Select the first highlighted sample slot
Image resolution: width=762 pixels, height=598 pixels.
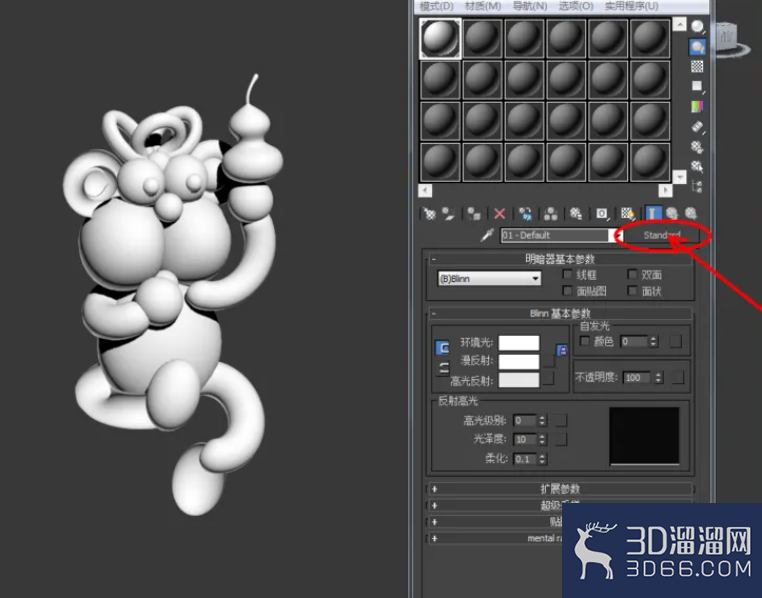pos(440,38)
